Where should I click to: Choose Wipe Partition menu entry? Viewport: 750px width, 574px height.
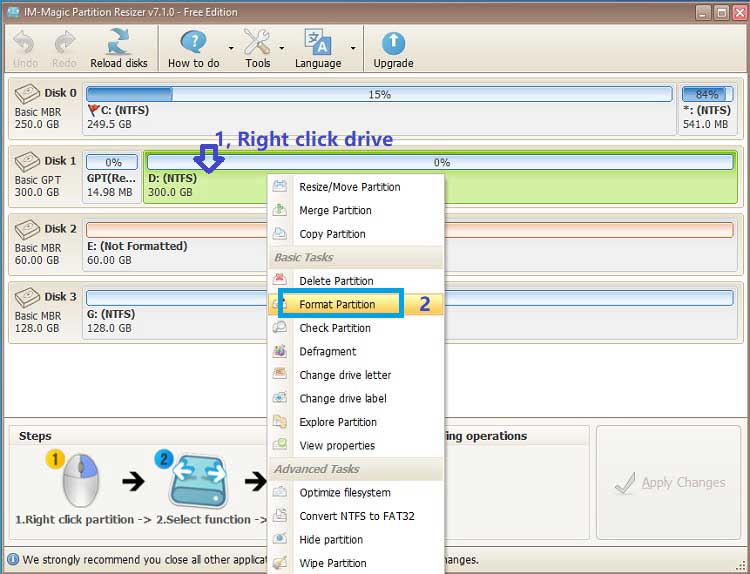[356, 563]
